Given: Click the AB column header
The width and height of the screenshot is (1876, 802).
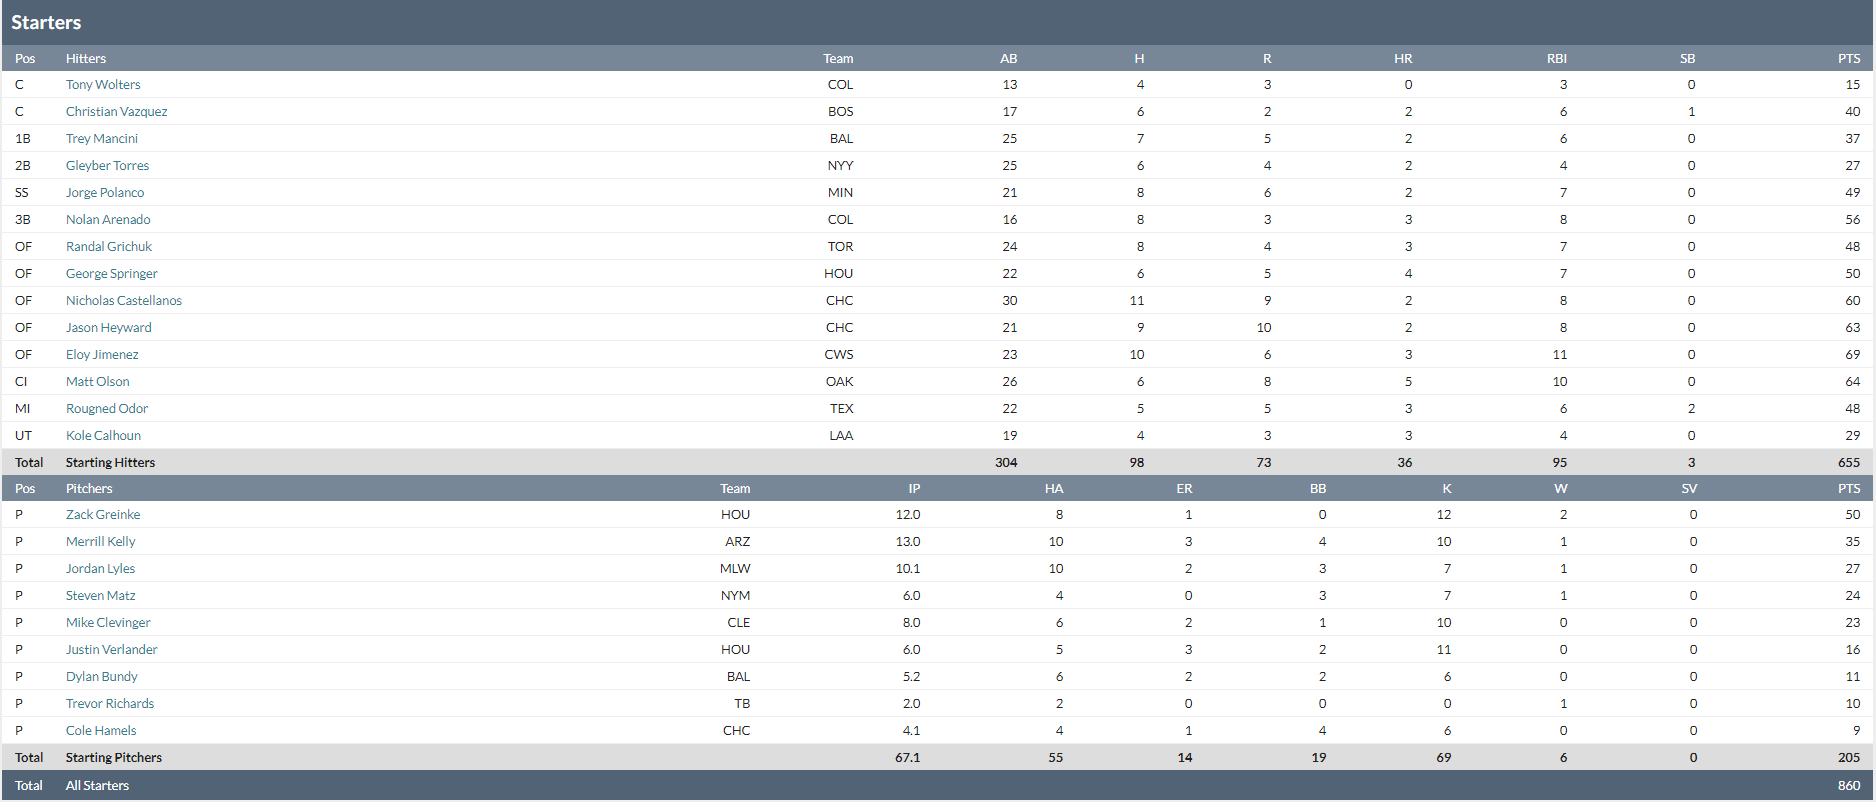Looking at the screenshot, I should pyautogui.click(x=1008, y=59).
